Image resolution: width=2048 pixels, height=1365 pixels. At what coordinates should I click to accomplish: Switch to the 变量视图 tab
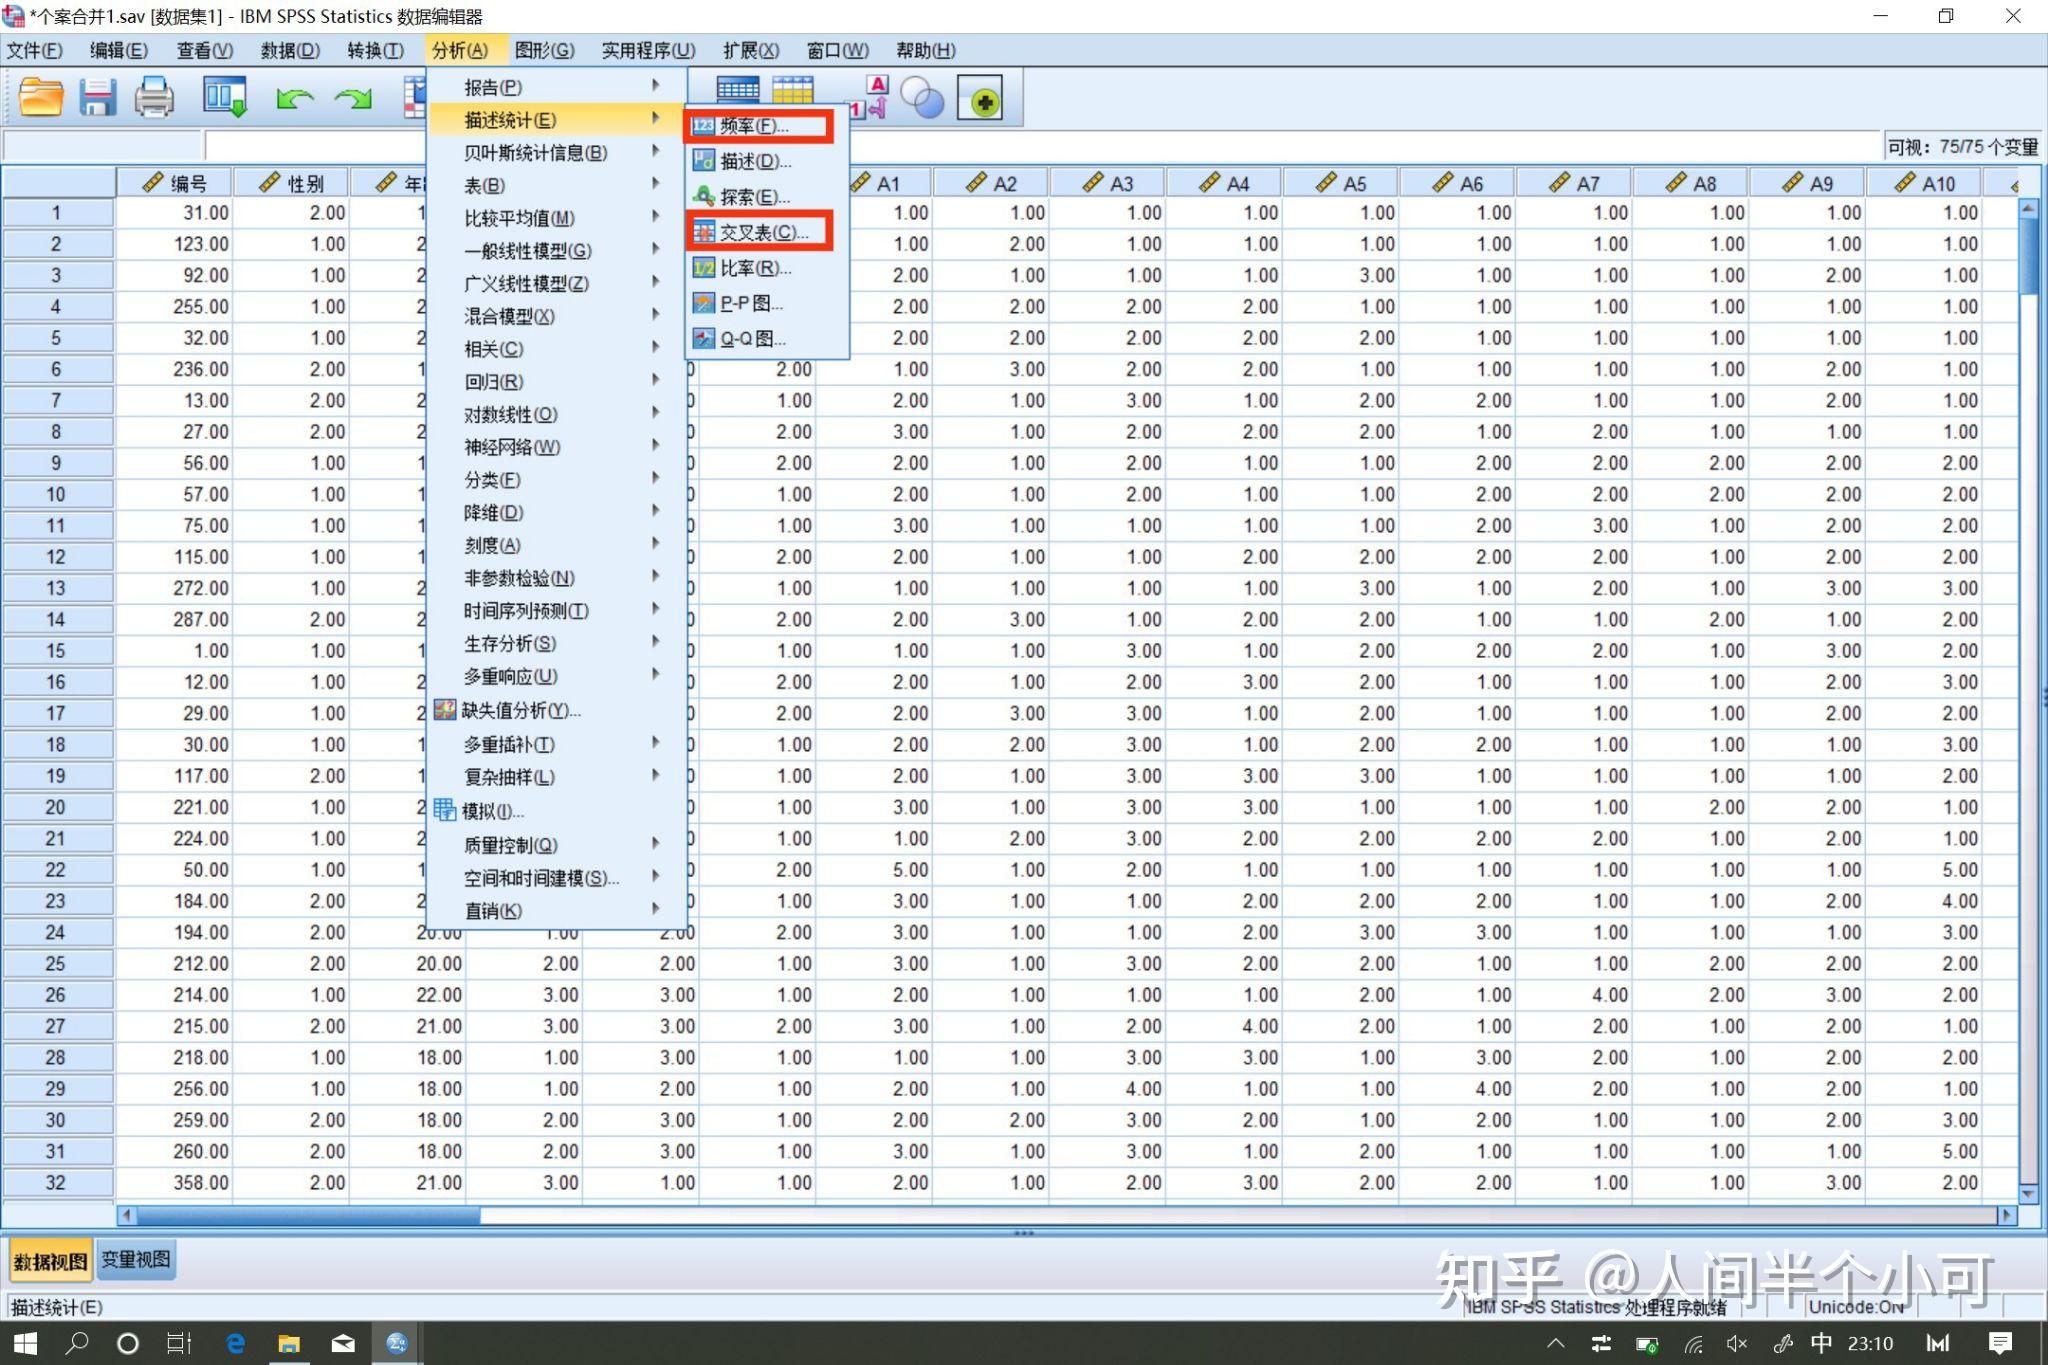click(x=136, y=1260)
